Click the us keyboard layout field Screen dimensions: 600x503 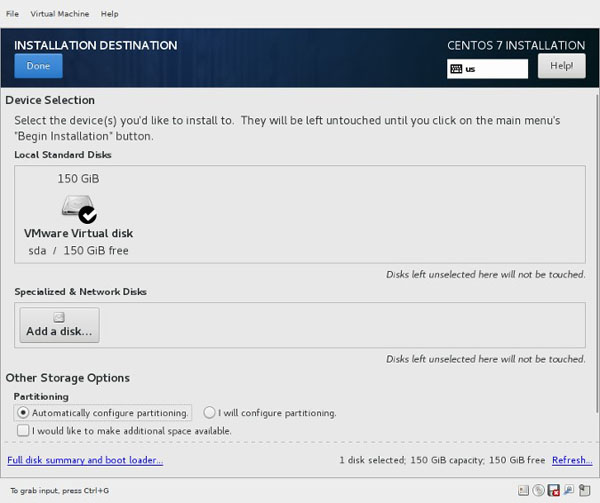pos(487,69)
